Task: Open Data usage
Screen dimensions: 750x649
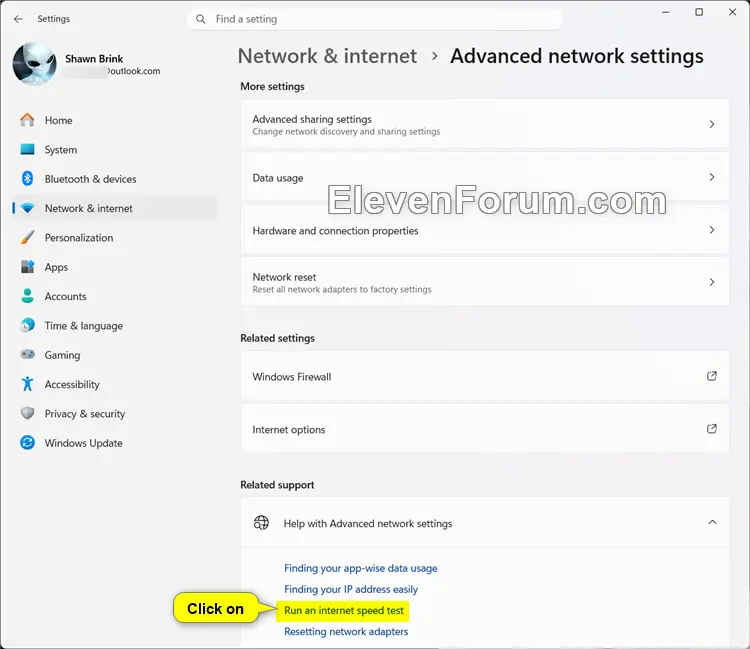Action: coord(485,177)
